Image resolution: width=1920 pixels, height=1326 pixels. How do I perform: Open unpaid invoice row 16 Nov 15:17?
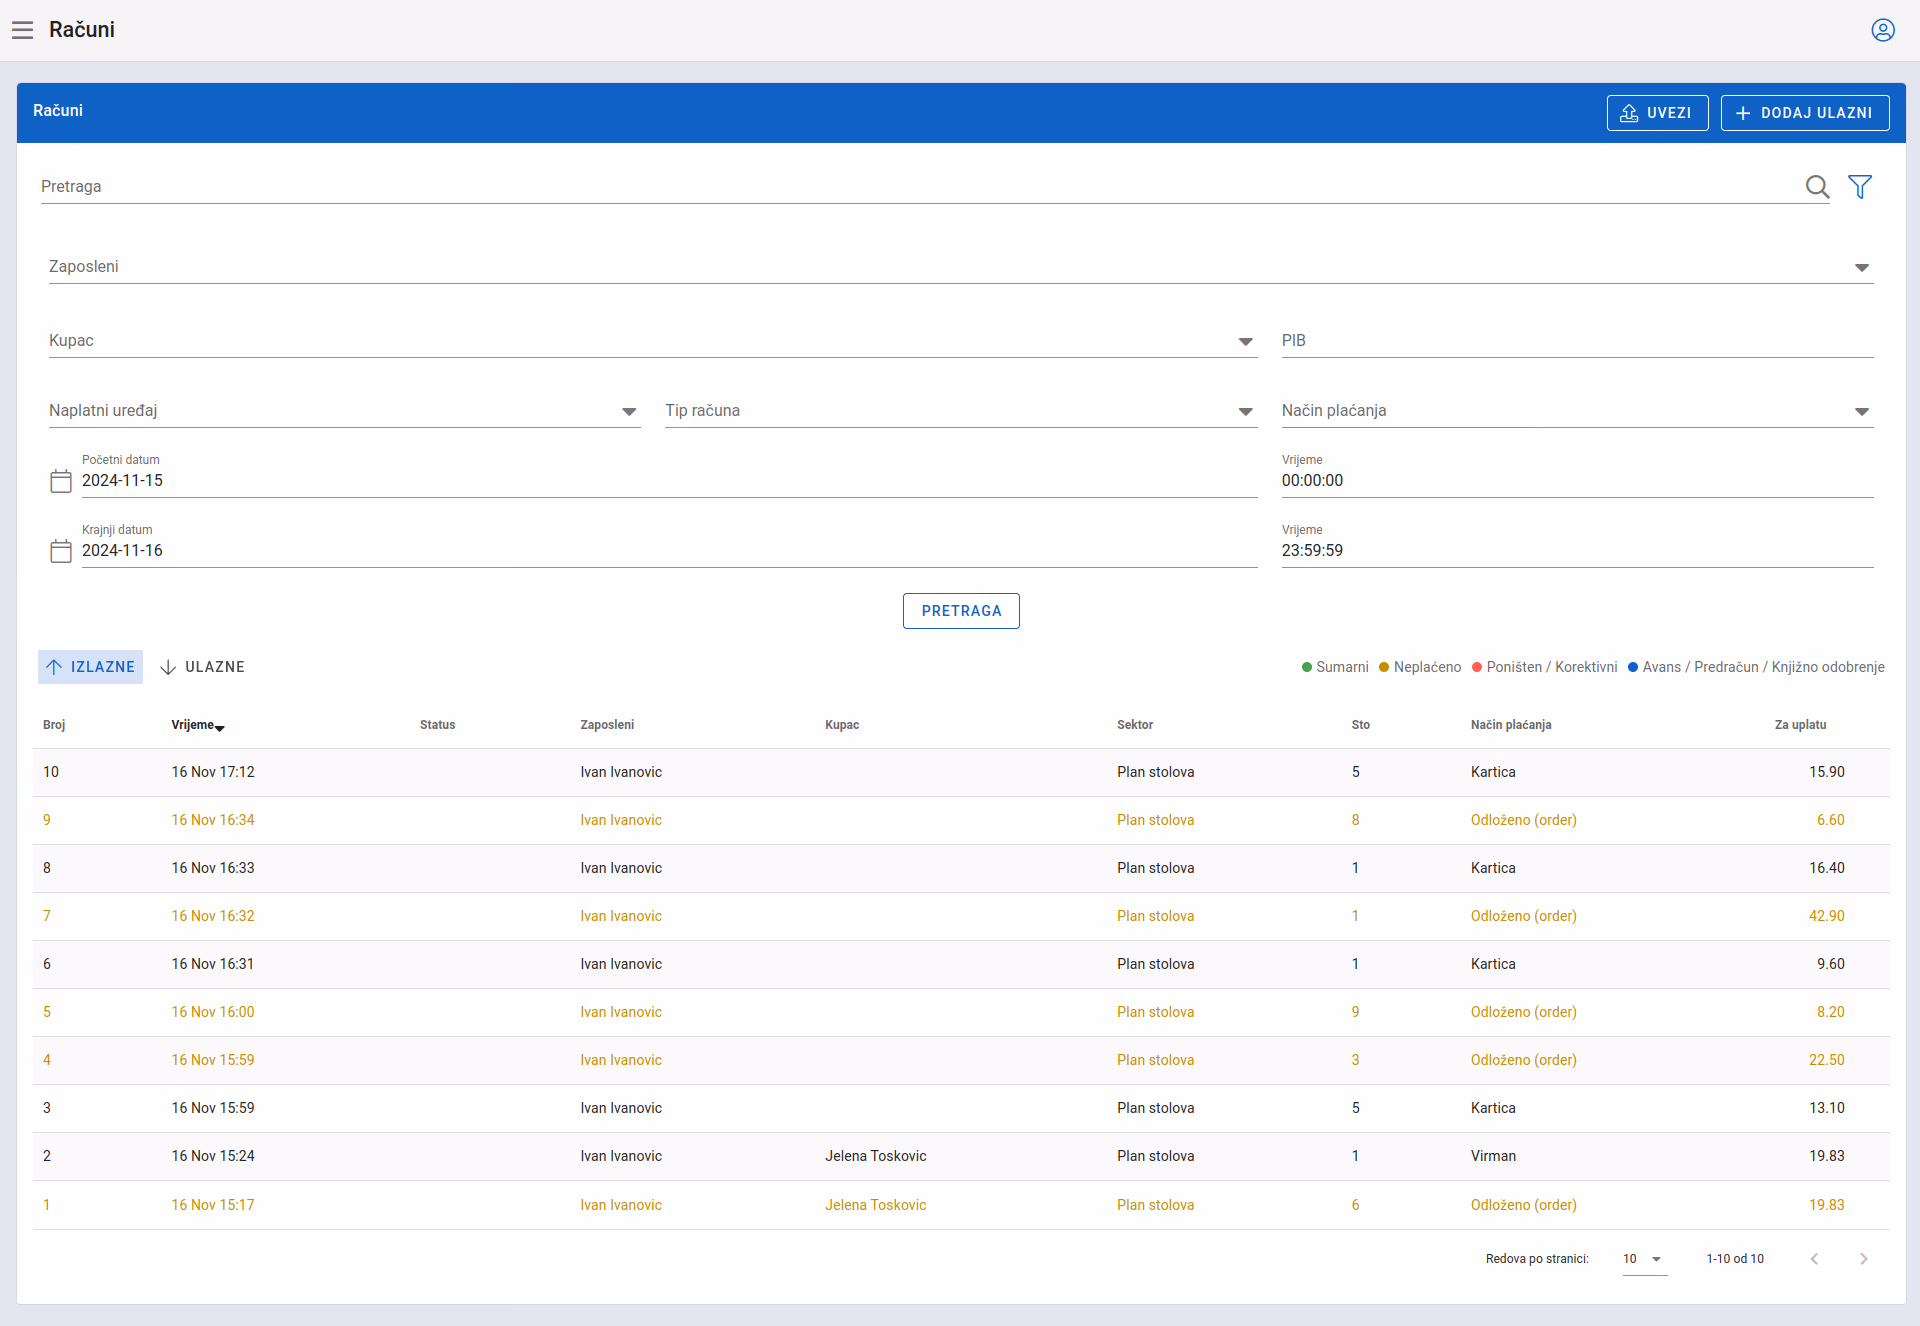pyautogui.click(x=961, y=1205)
